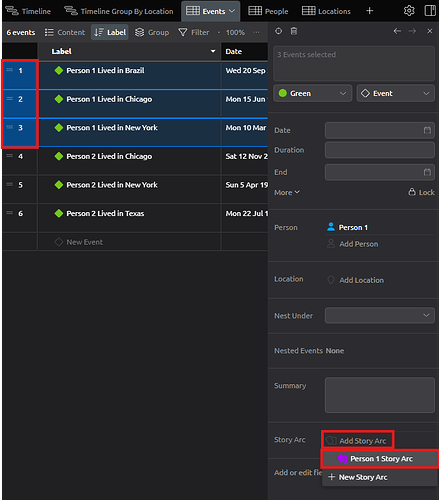This screenshot has height=500, width=439.
Task: Open the Event type dropdown
Action: point(396,93)
